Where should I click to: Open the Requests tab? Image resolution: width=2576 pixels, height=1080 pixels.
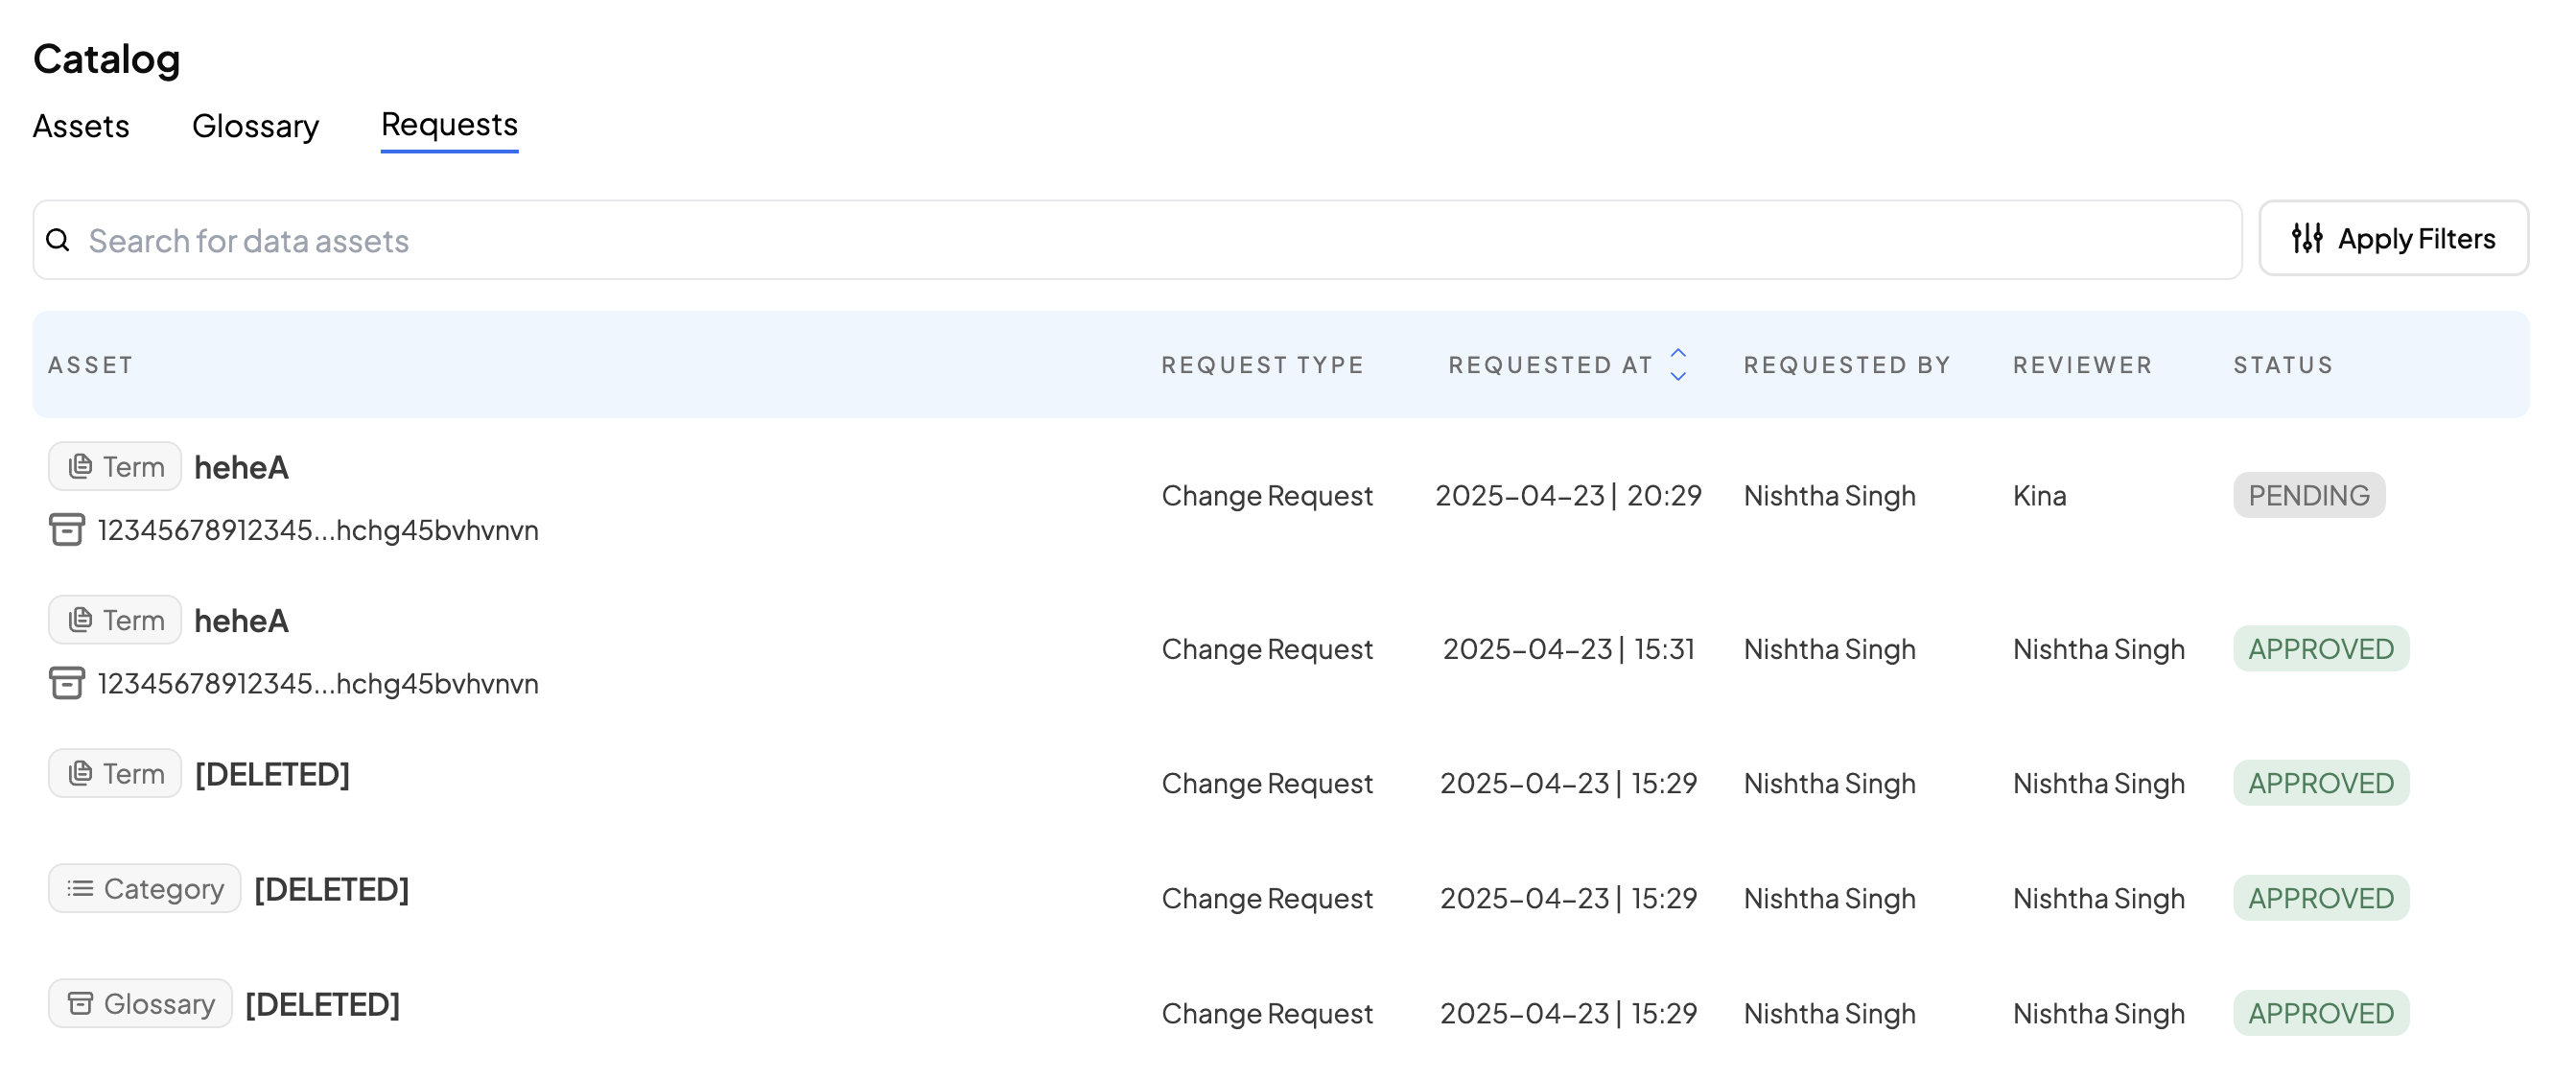click(449, 125)
